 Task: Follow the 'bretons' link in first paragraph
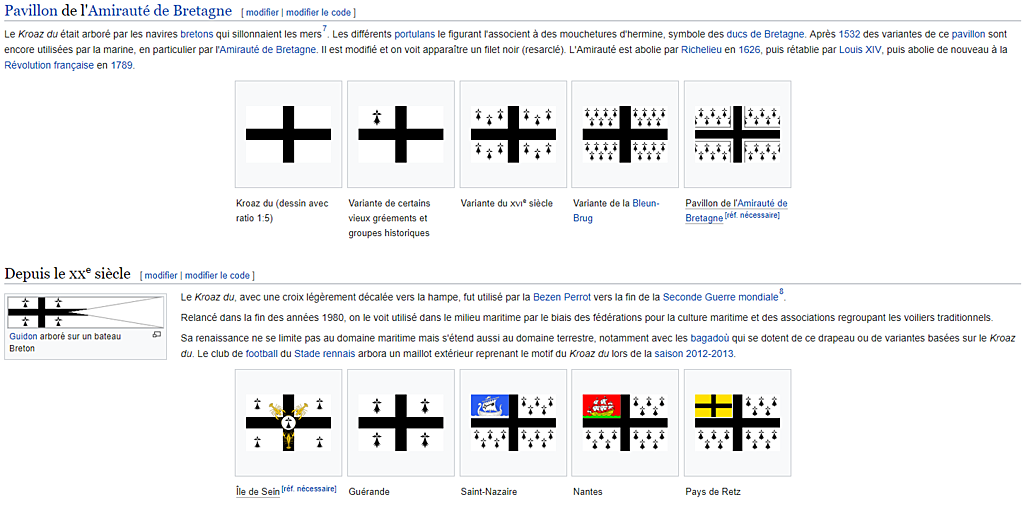coord(197,33)
